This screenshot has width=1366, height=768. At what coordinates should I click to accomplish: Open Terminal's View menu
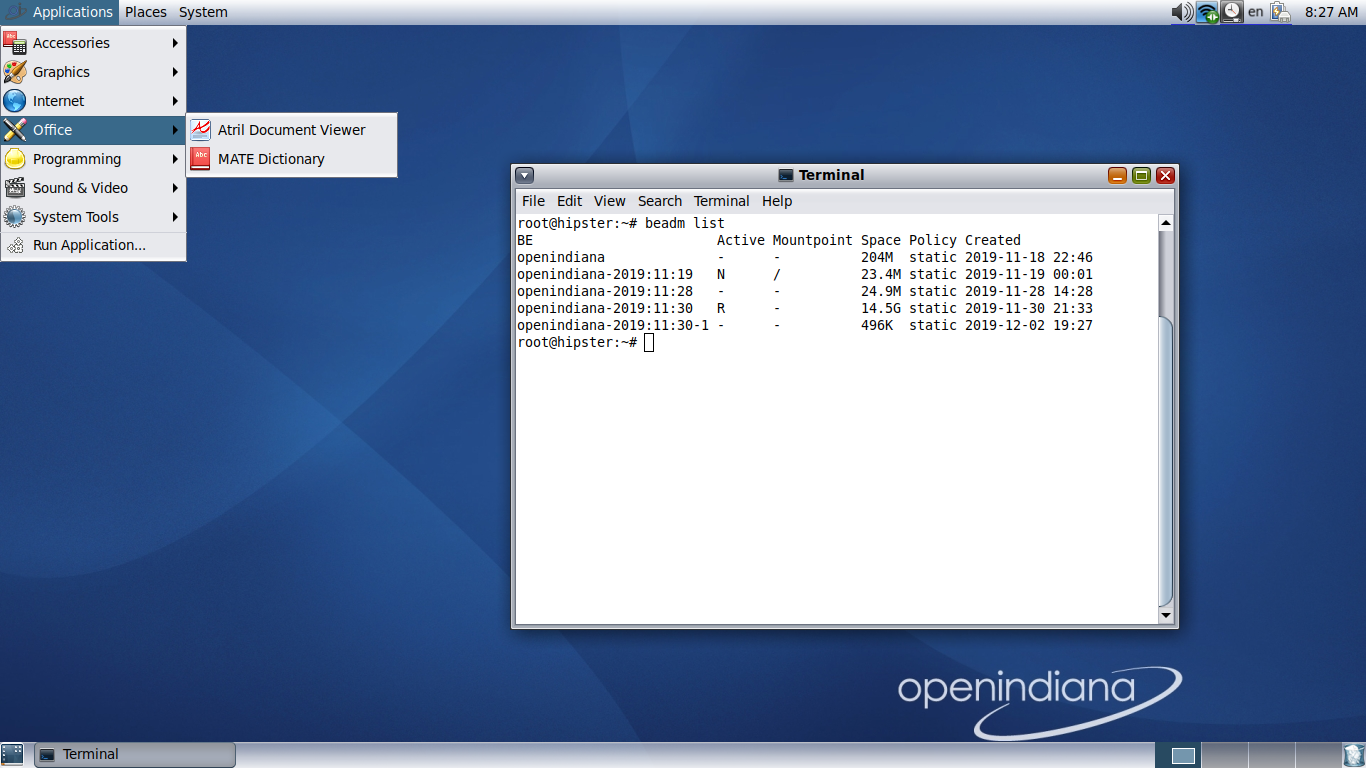[609, 201]
